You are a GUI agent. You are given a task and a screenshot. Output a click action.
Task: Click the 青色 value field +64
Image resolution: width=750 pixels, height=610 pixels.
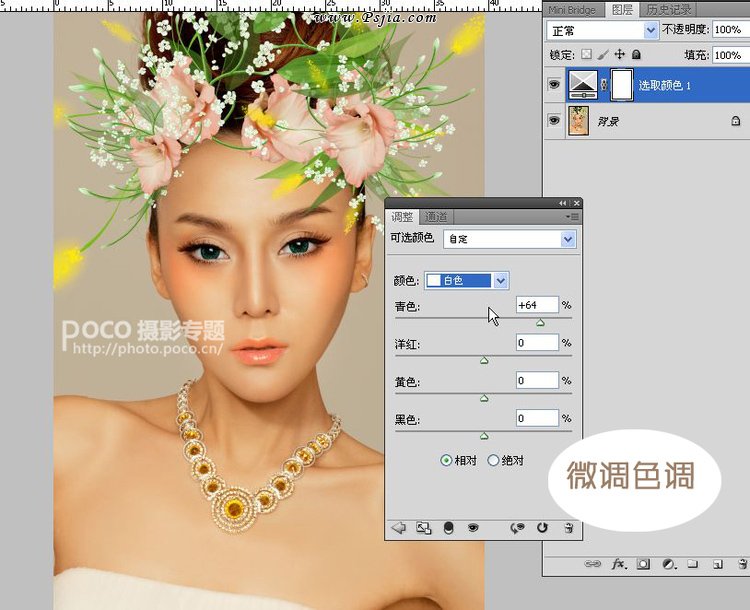point(537,305)
